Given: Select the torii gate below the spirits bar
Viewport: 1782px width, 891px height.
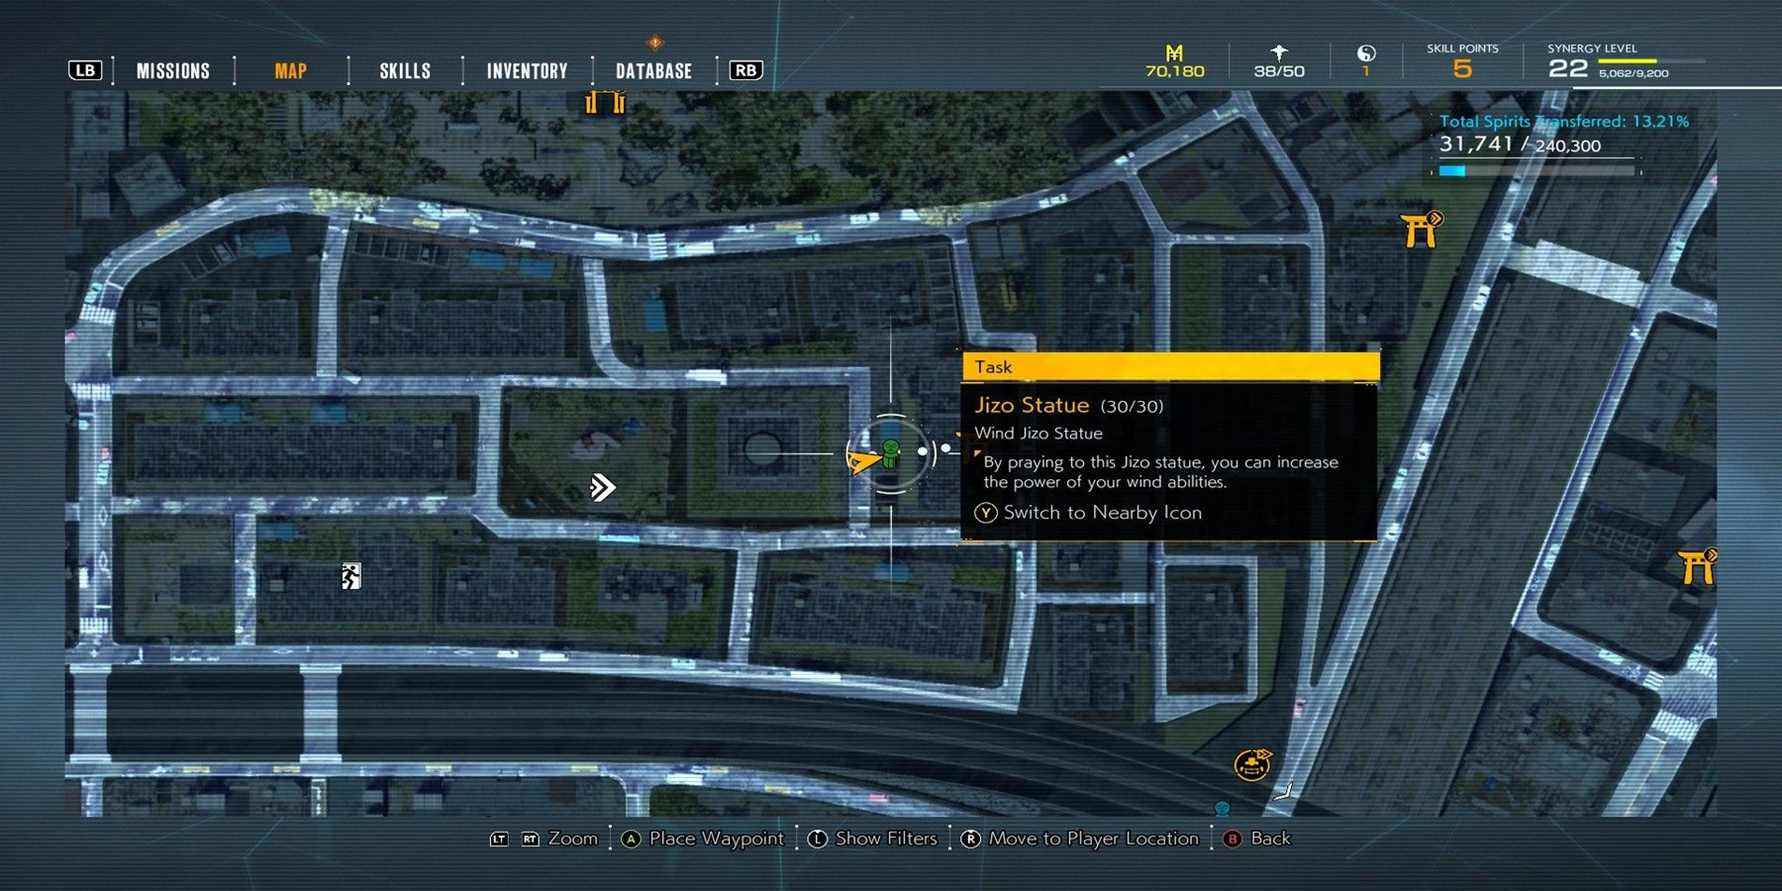Looking at the screenshot, I should click(x=1421, y=230).
